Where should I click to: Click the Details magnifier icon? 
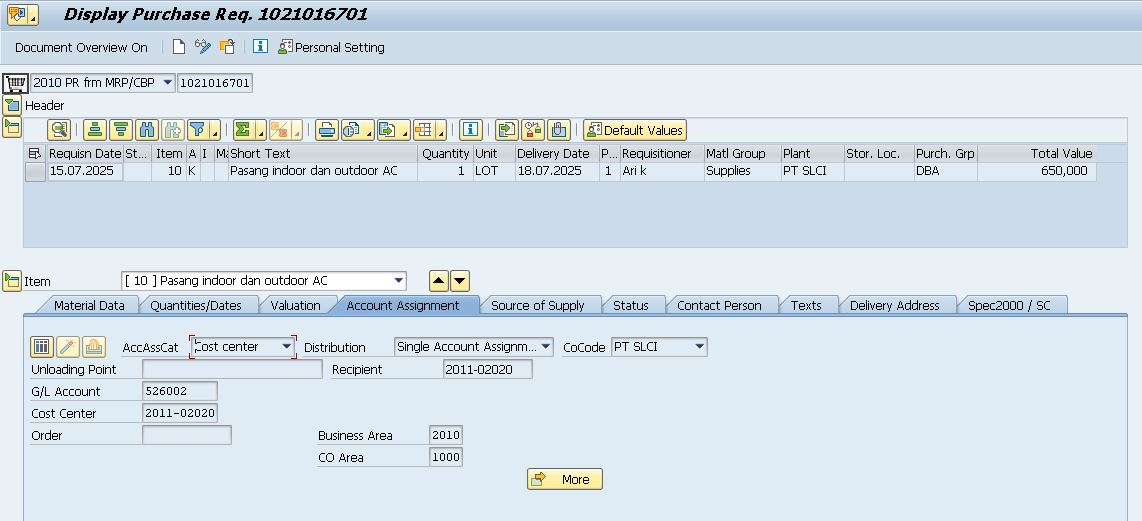pos(59,130)
